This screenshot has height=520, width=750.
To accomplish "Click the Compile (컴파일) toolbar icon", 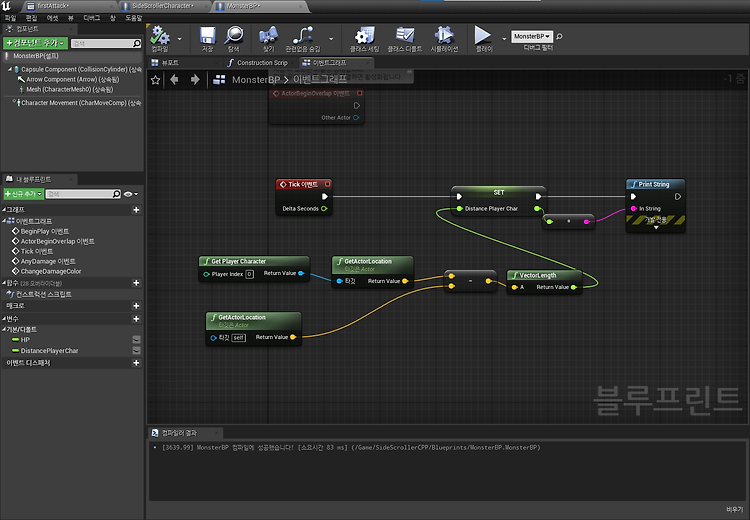I will click(x=160, y=35).
